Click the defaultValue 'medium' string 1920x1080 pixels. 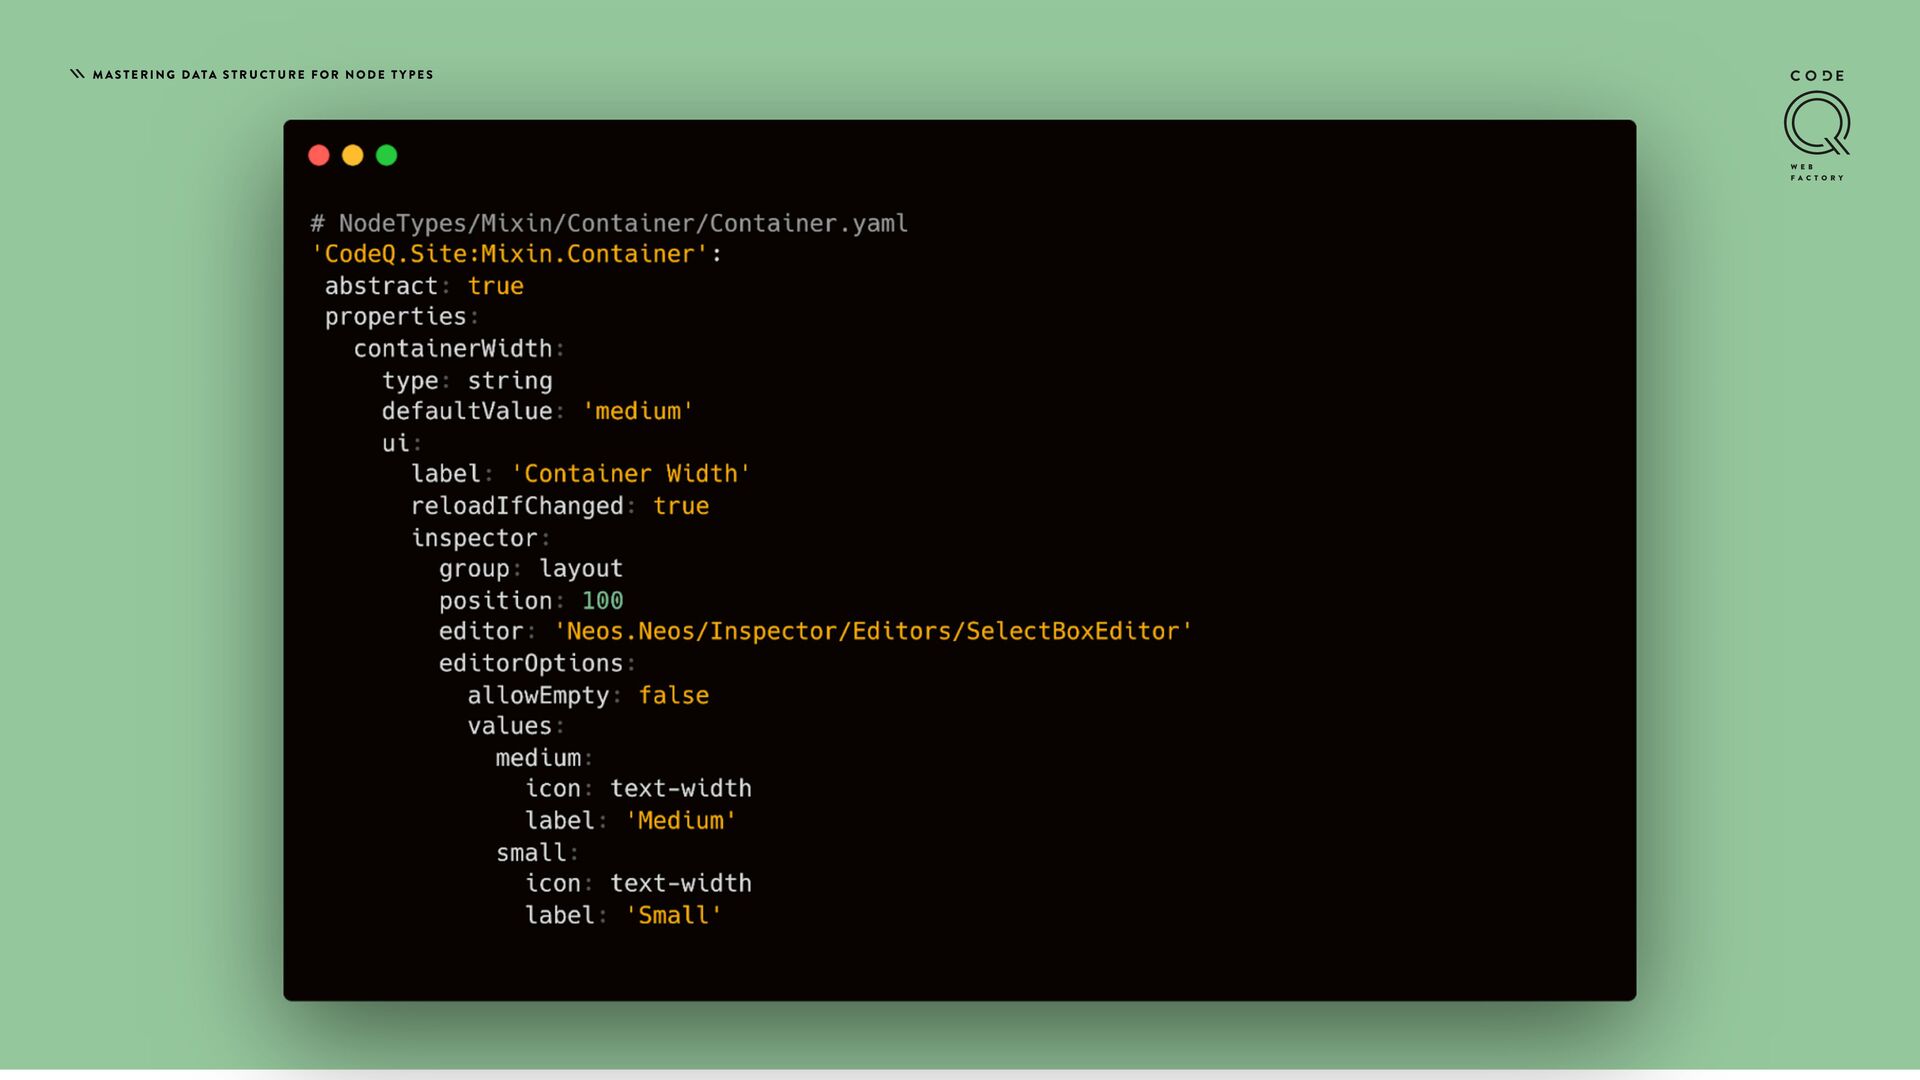[x=637, y=411]
